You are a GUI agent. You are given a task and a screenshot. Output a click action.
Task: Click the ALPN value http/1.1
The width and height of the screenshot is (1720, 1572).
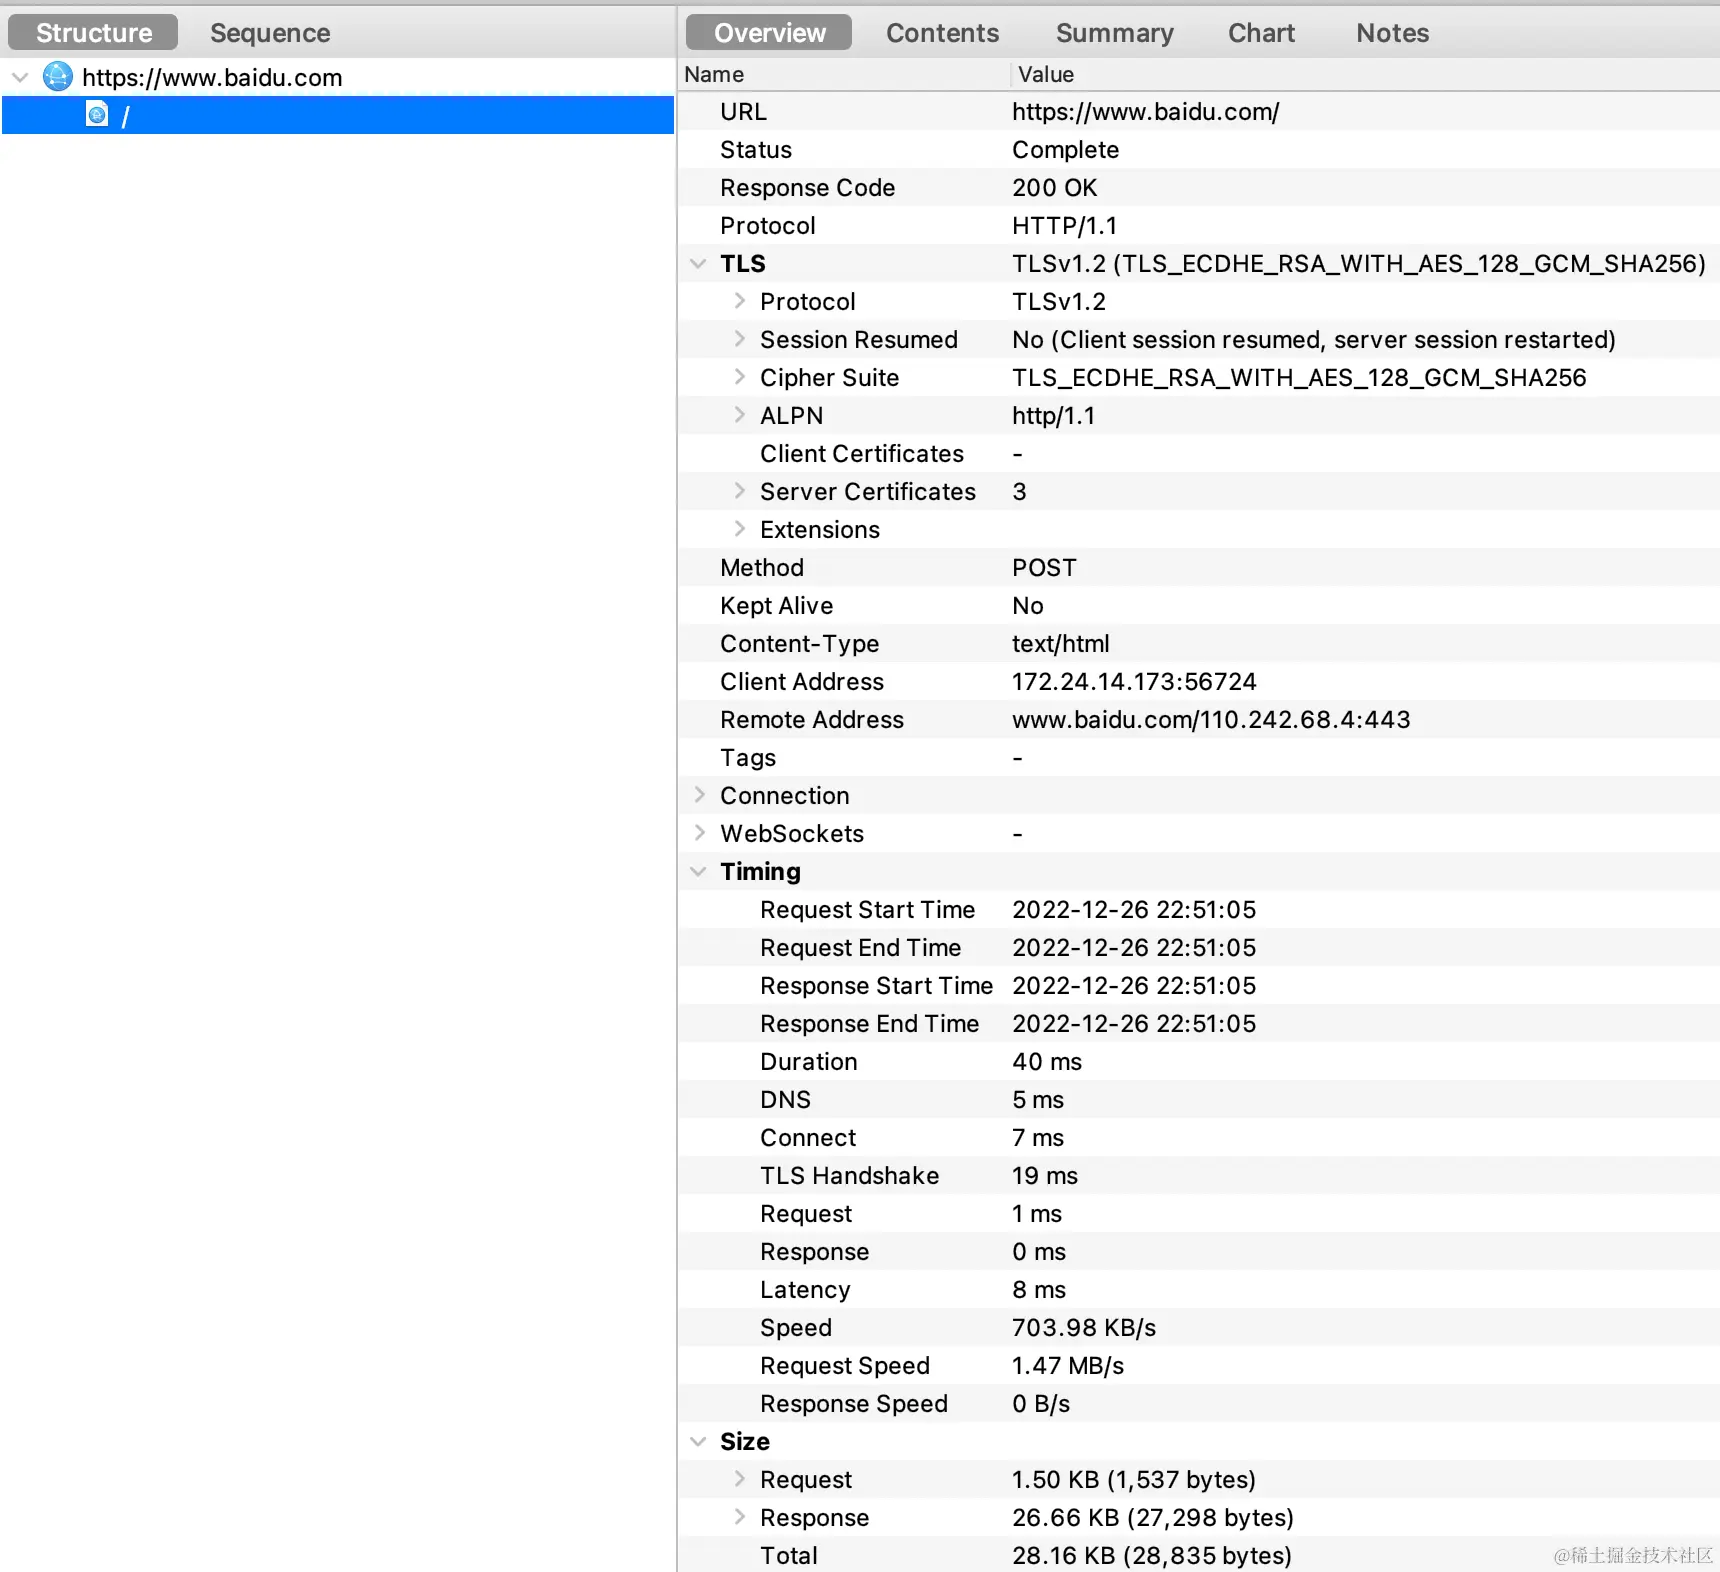click(1053, 416)
